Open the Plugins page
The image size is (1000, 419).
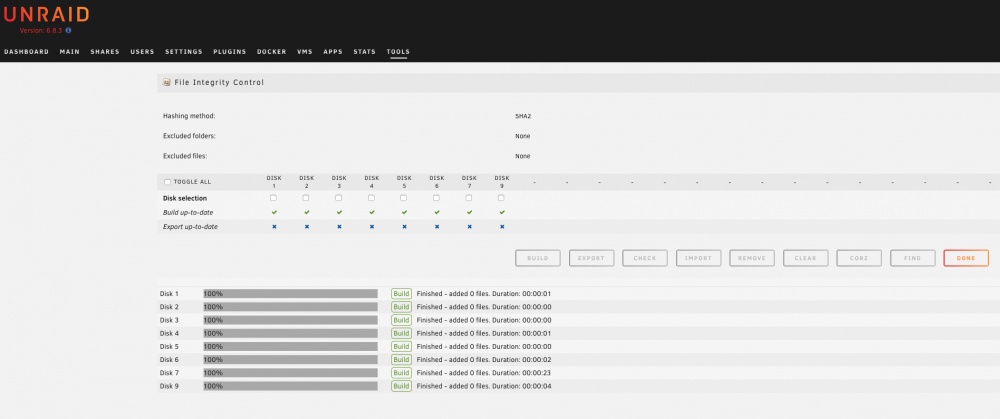(x=230, y=52)
